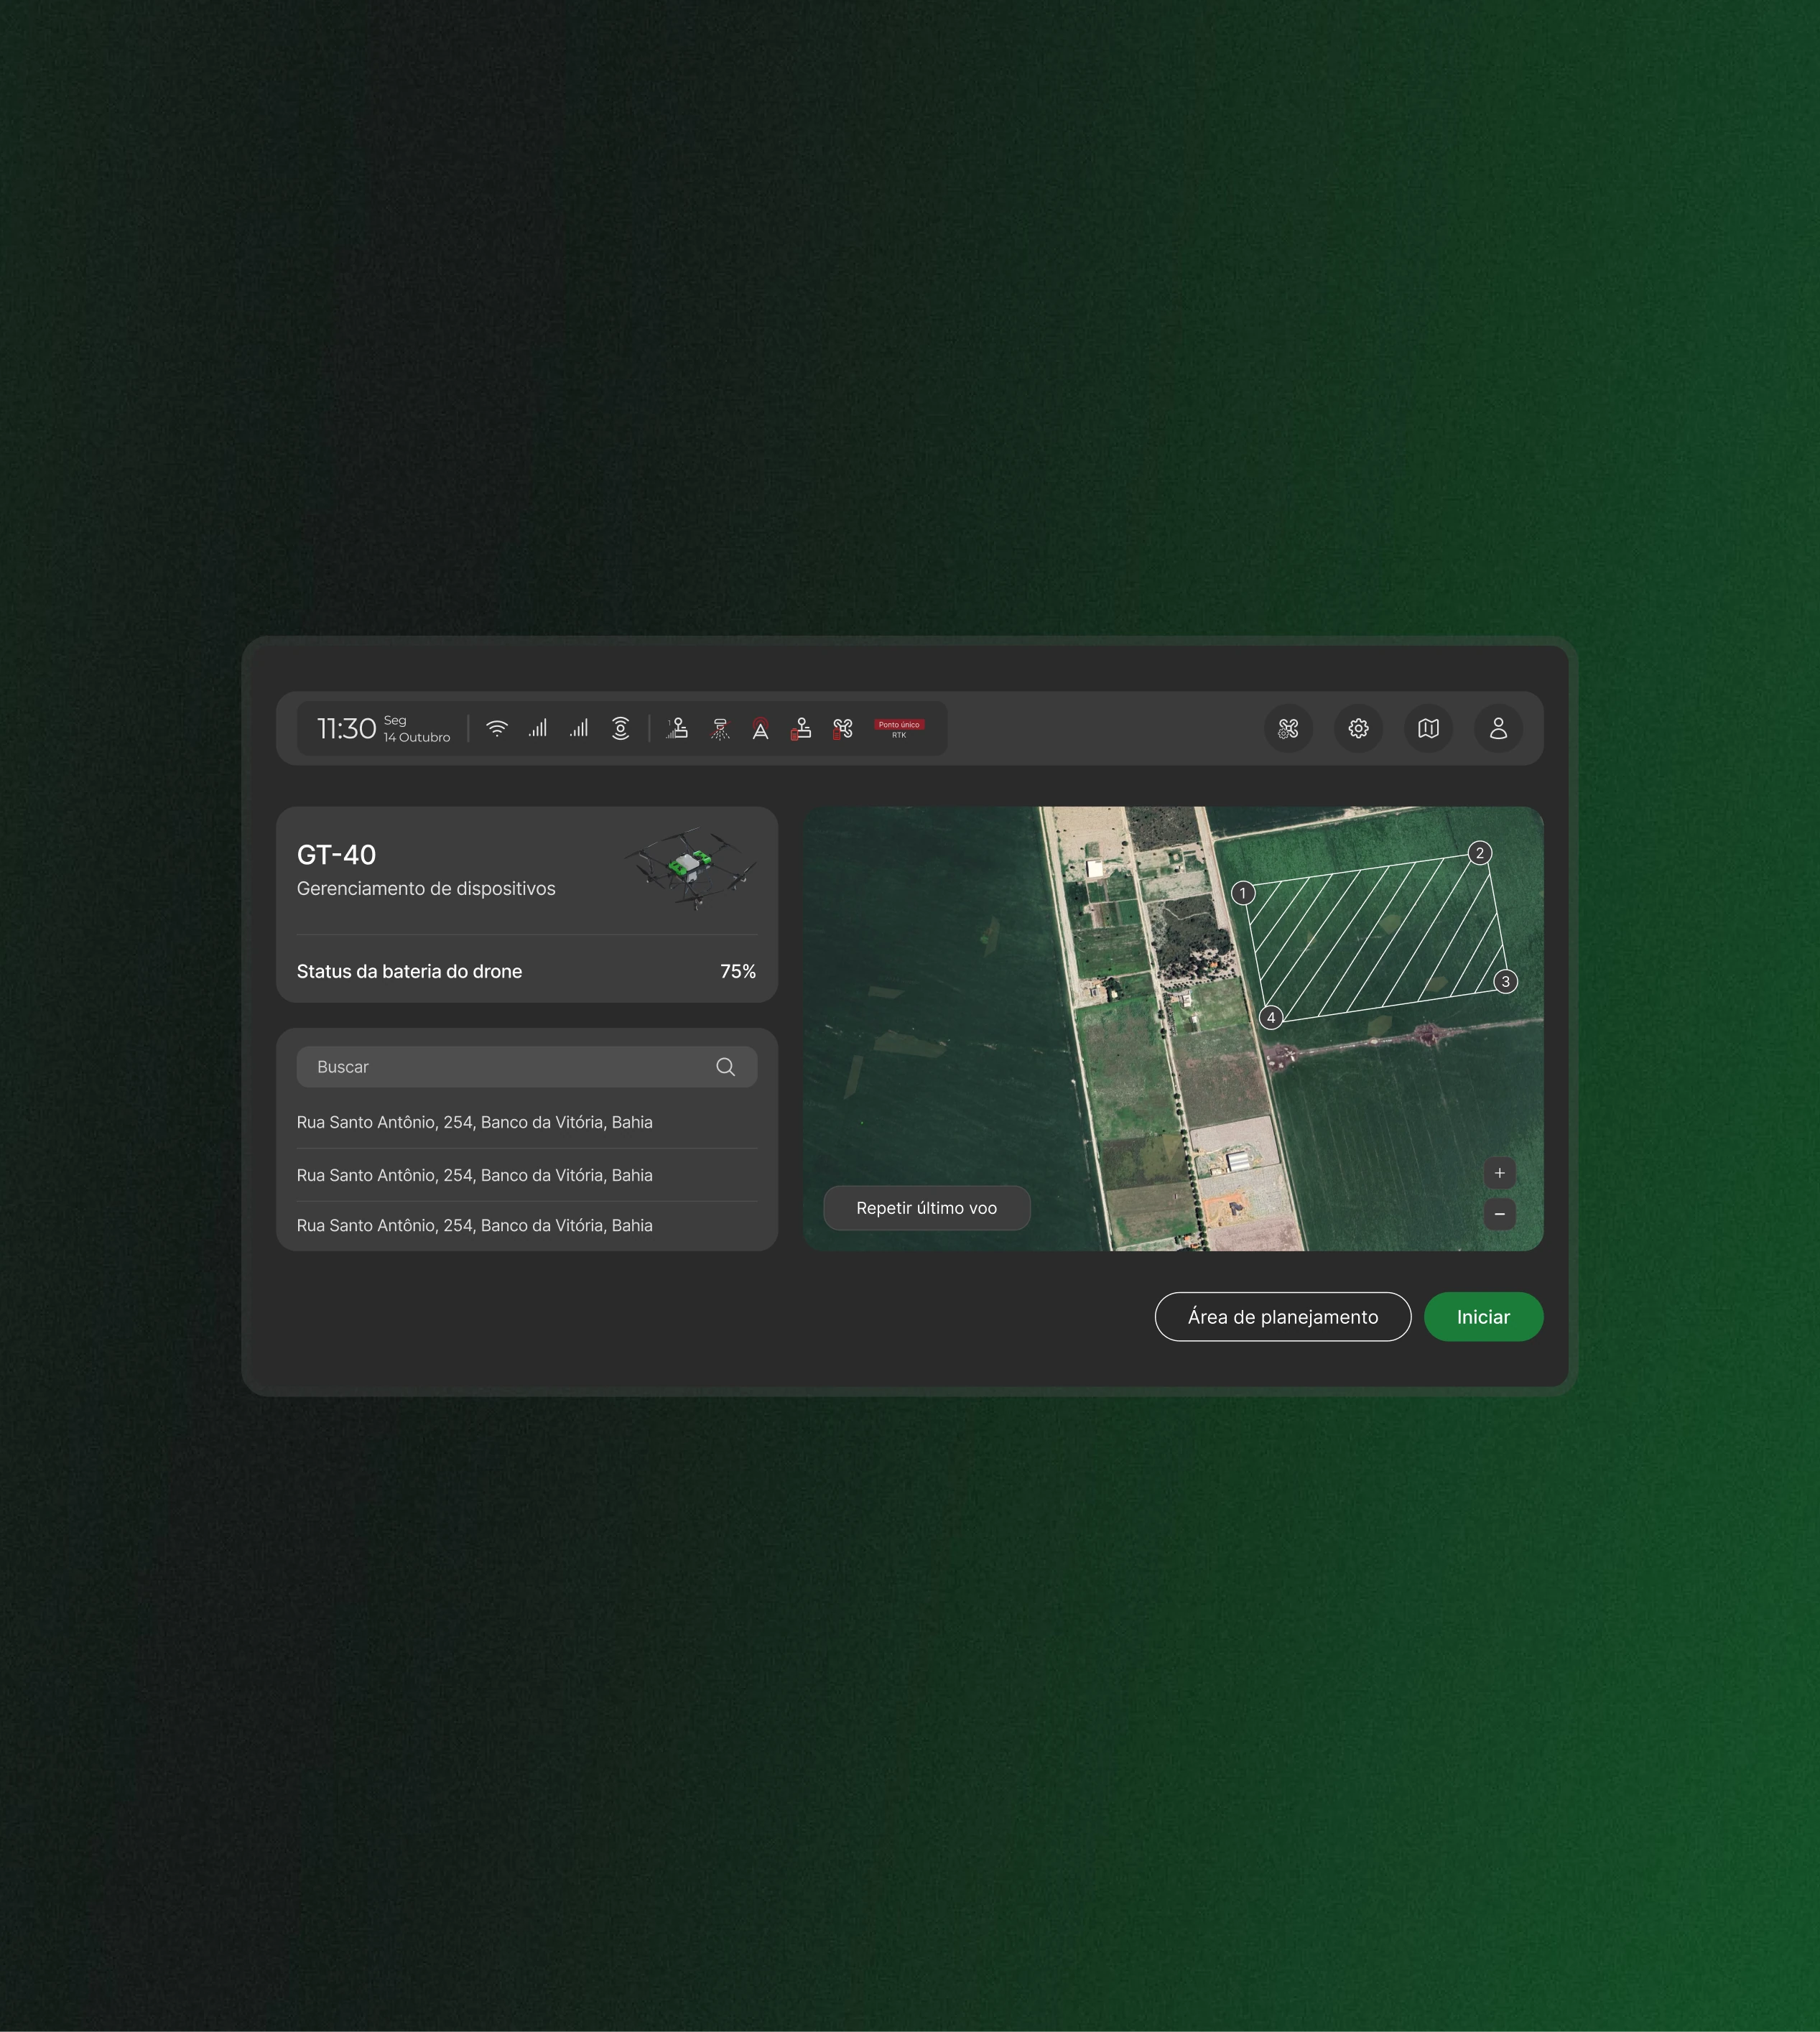Screen dimensions: 1820x2032
Task: Click the red Ponto único RTK badge
Action: click(x=899, y=729)
